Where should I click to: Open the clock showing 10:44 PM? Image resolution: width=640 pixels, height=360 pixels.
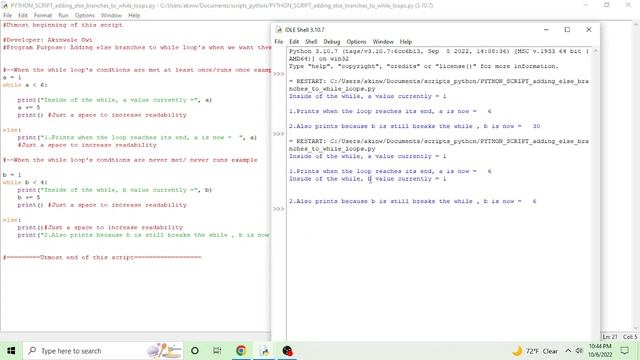click(600, 351)
